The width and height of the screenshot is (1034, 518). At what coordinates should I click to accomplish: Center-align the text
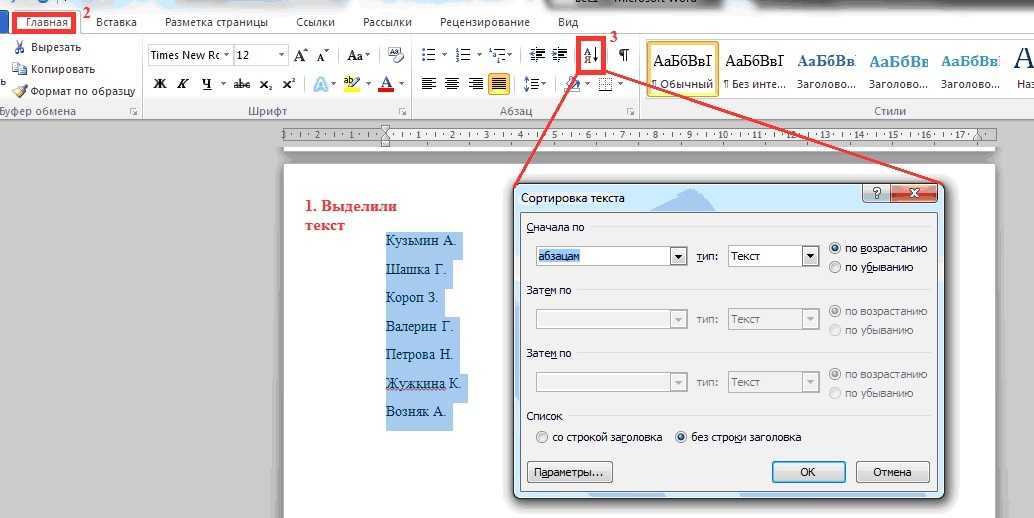click(452, 84)
